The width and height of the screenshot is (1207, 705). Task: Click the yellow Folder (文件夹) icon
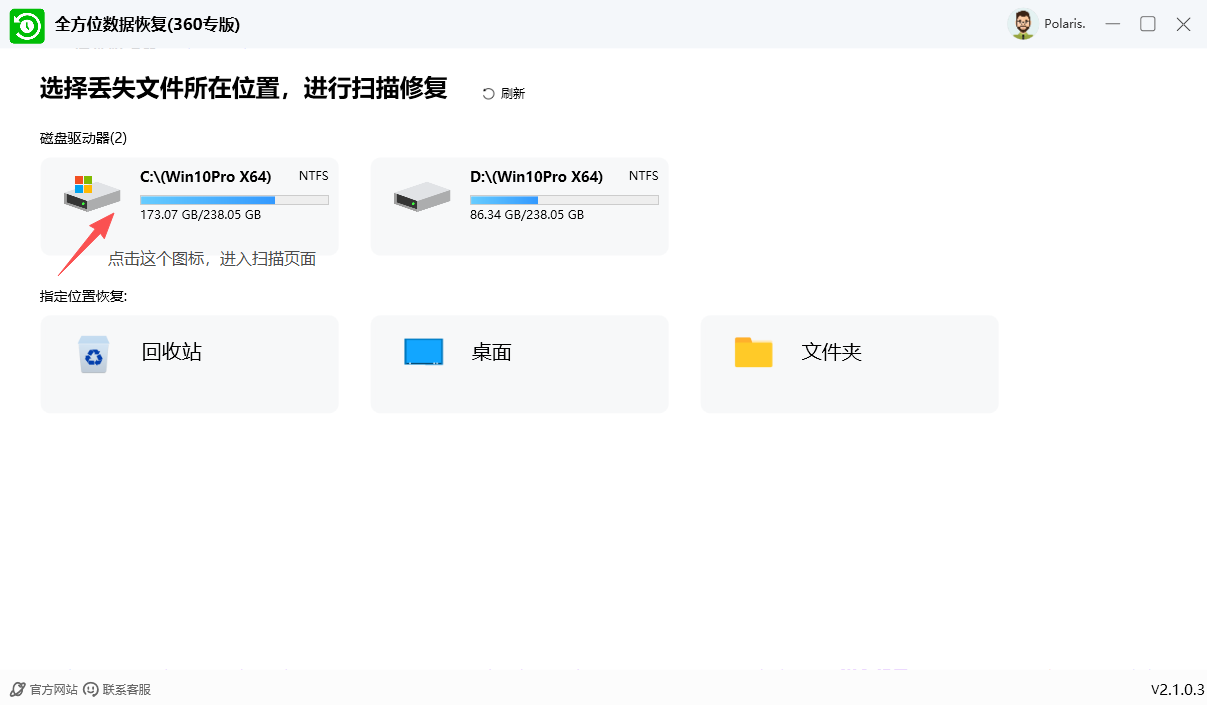pos(753,352)
